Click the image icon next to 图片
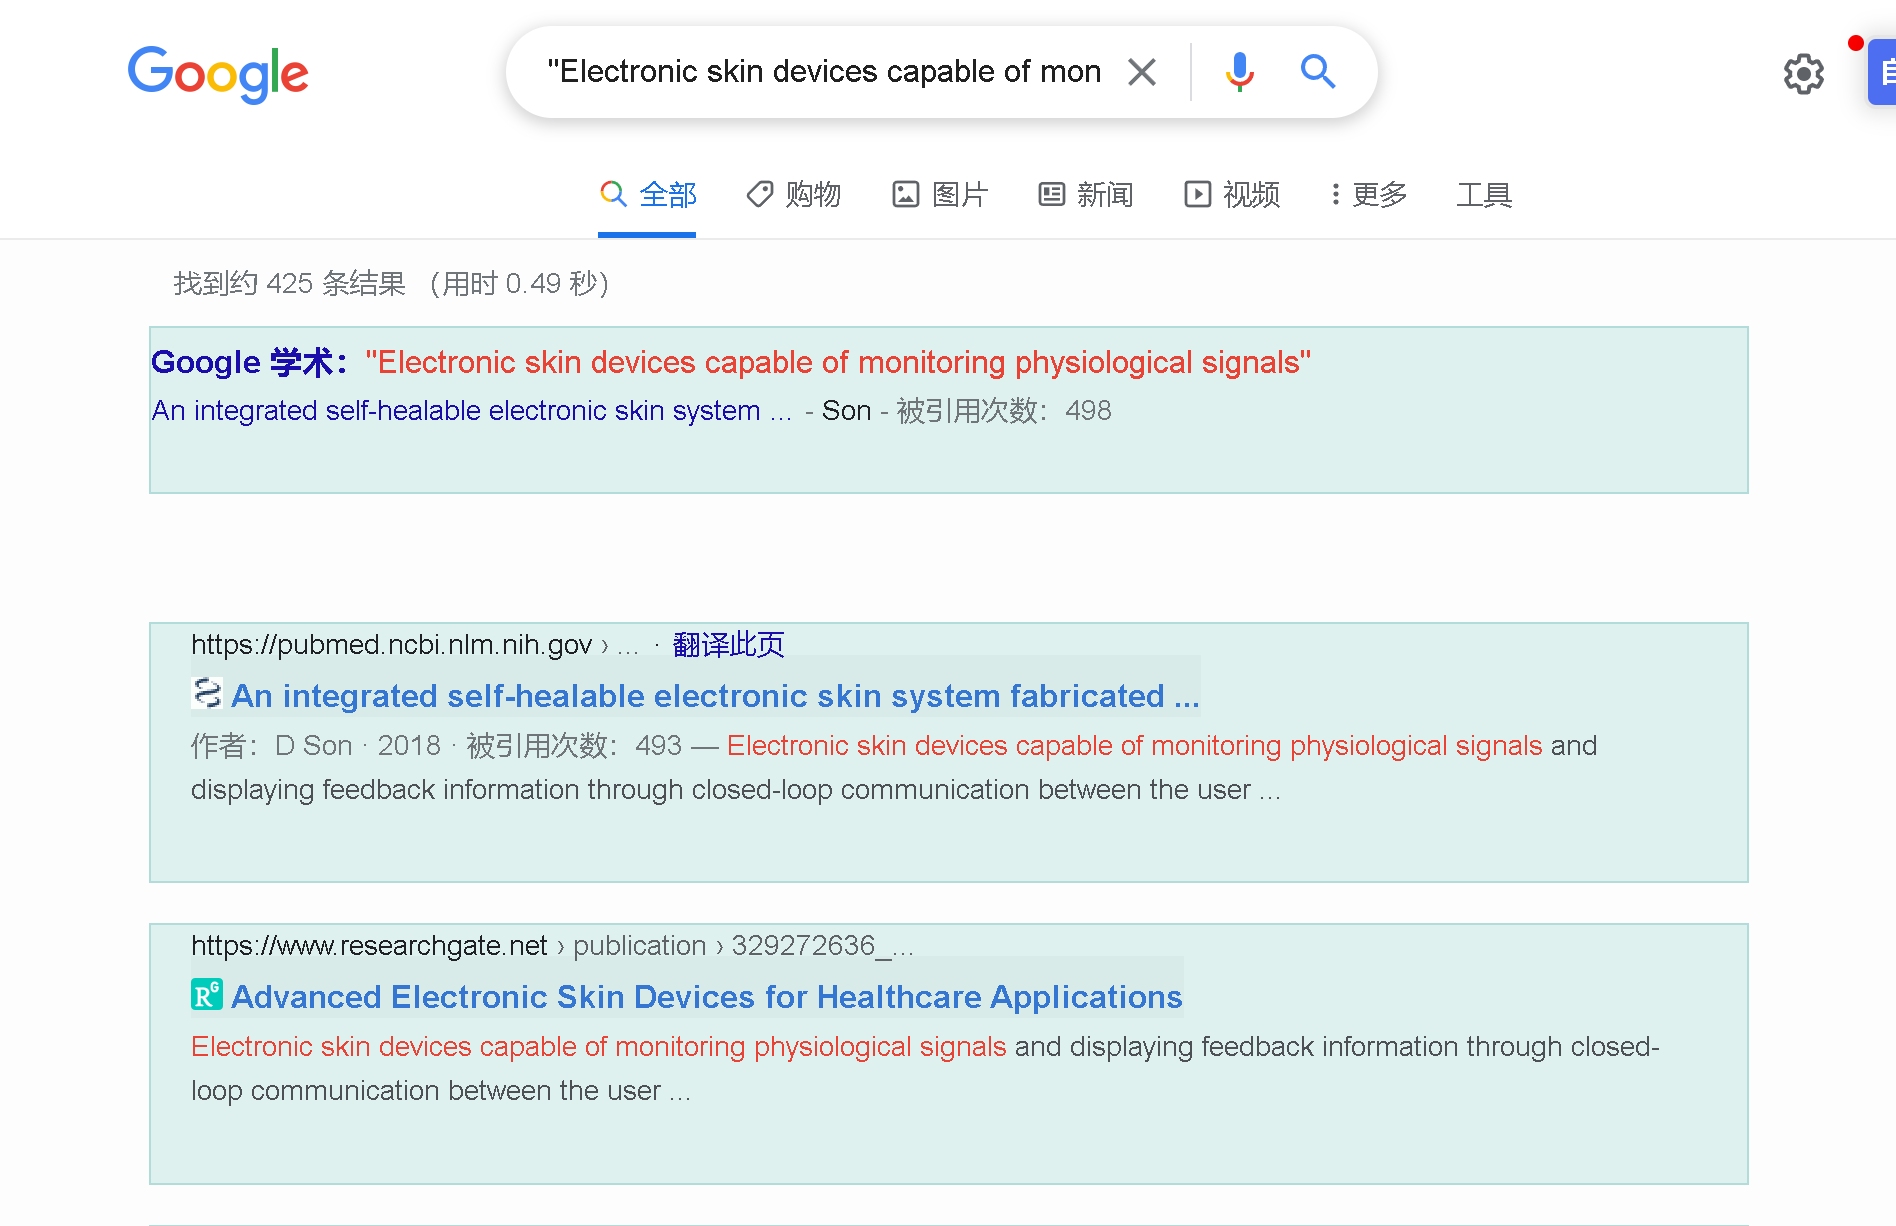1896x1226 pixels. point(906,193)
